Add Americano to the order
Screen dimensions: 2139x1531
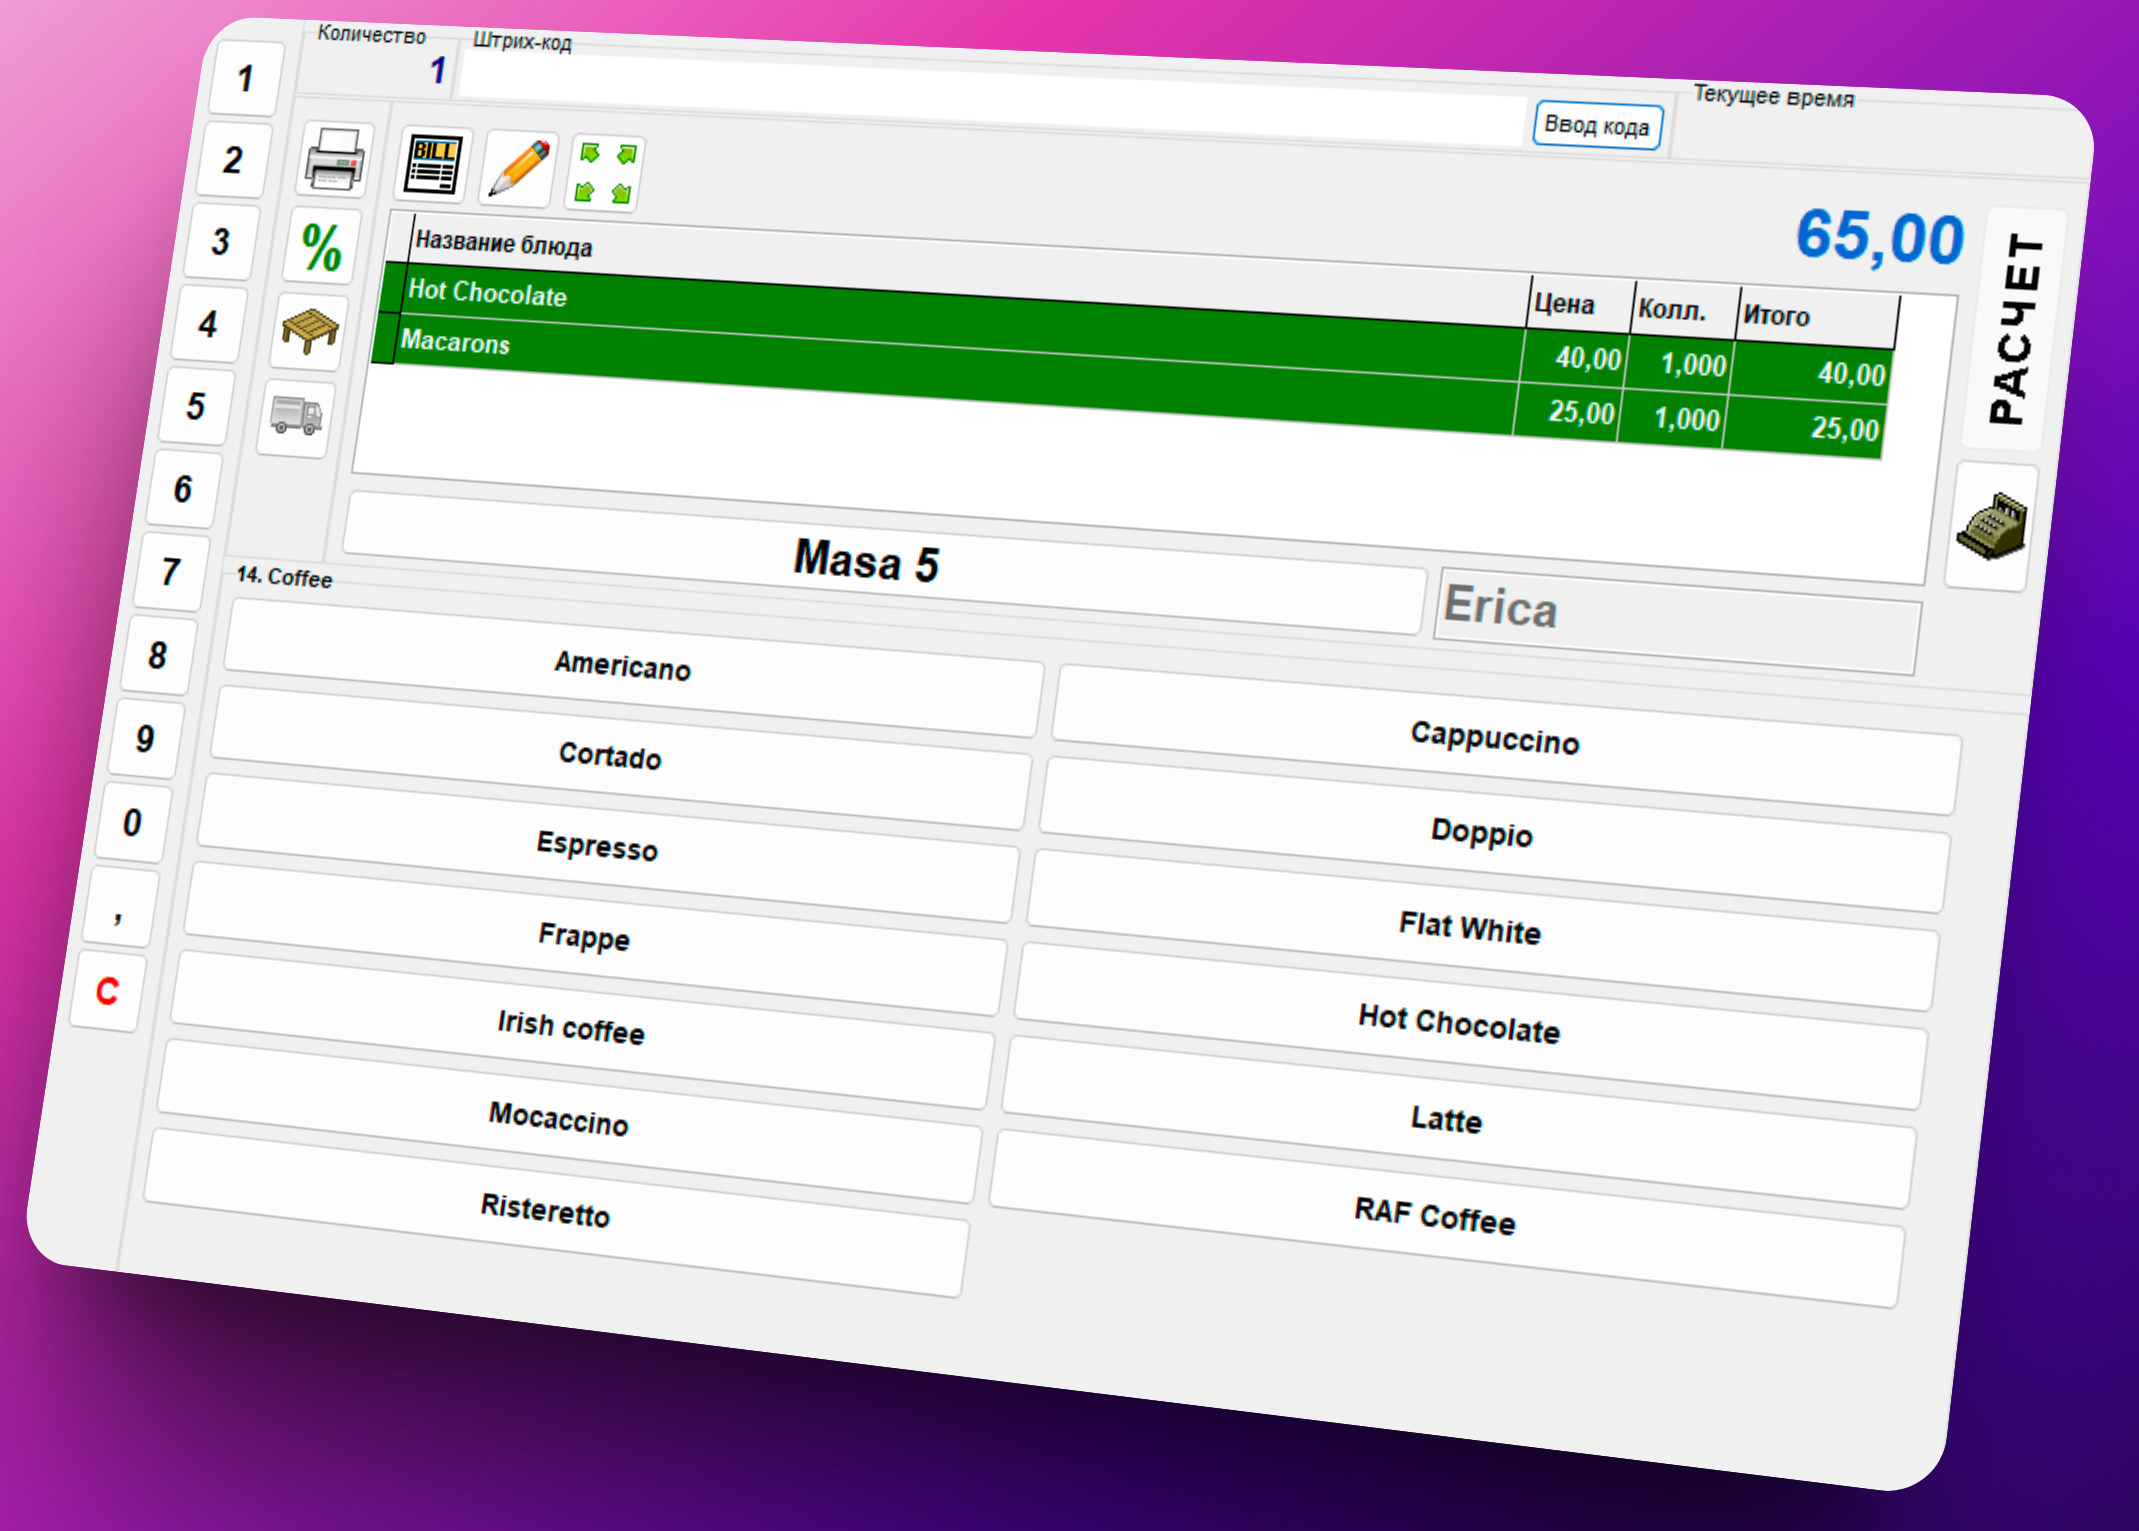(x=623, y=665)
